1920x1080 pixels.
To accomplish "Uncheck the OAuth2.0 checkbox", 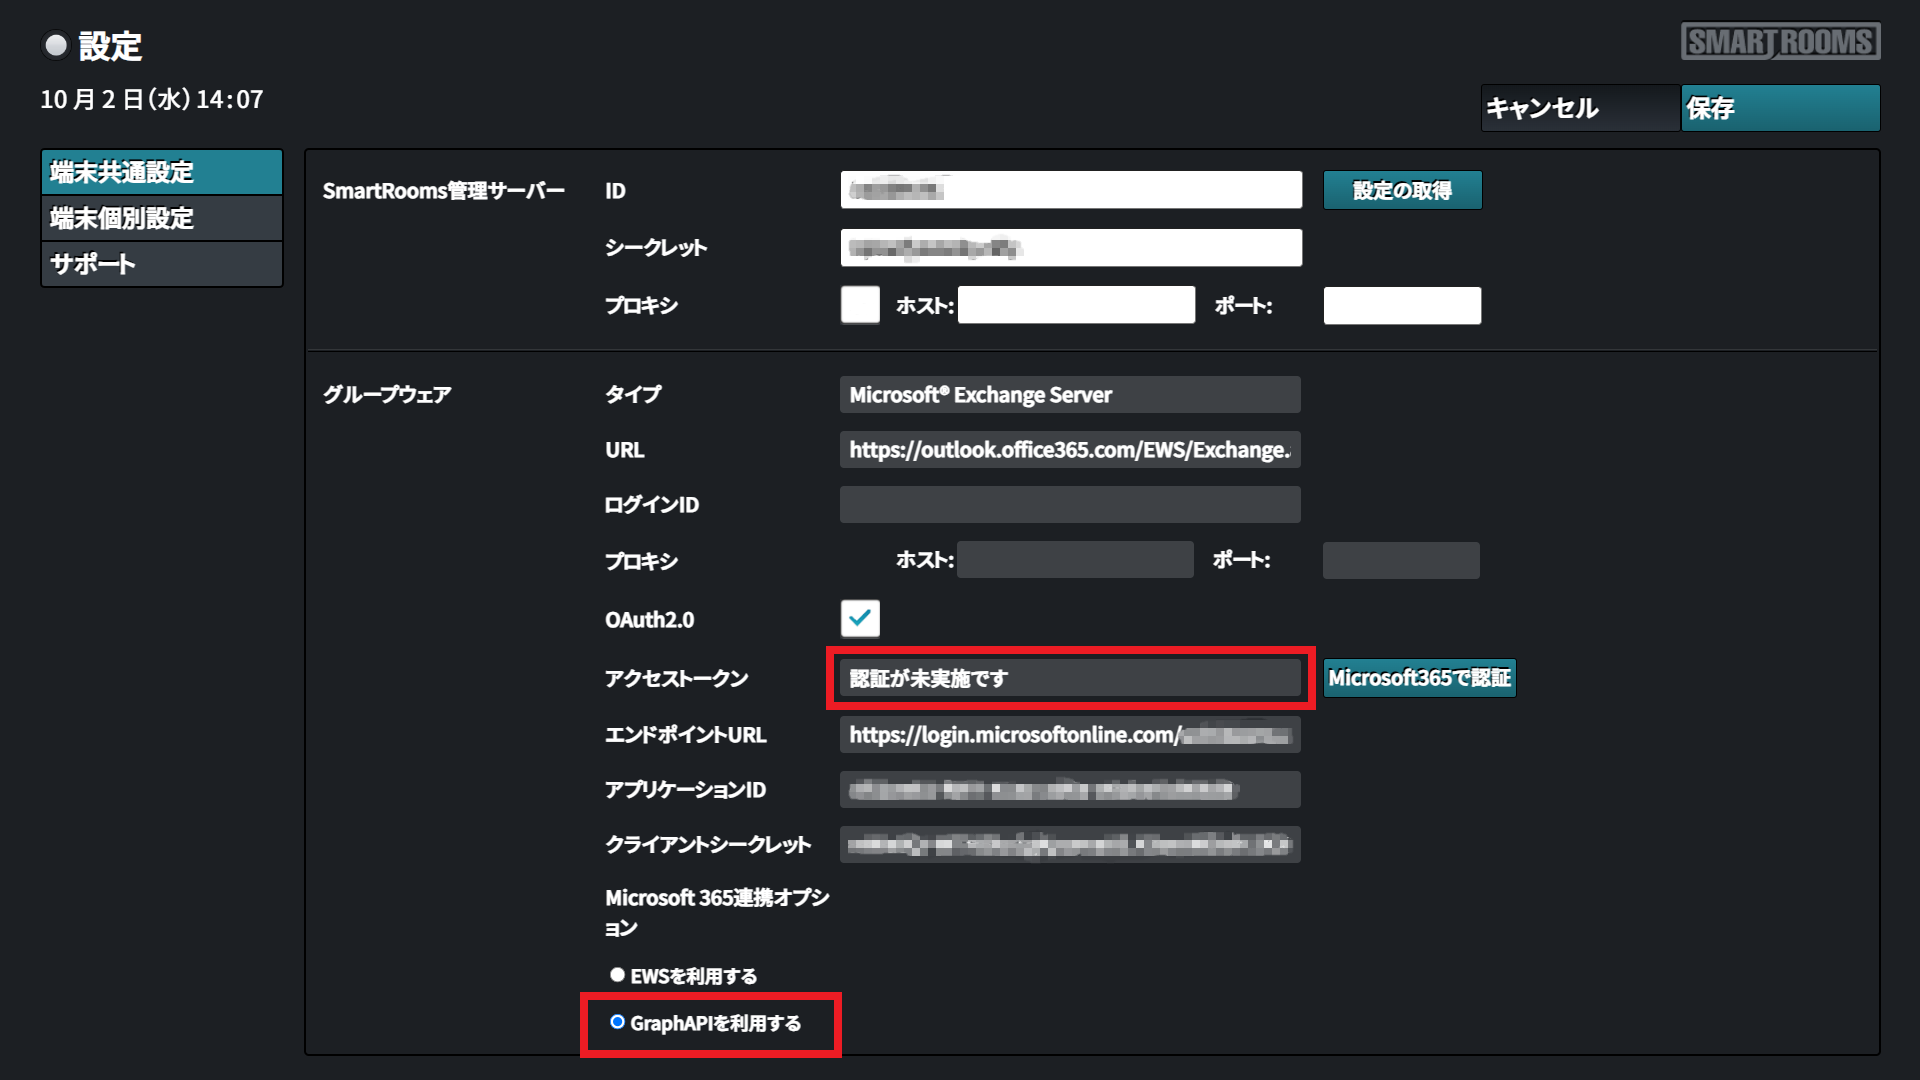I will [860, 618].
